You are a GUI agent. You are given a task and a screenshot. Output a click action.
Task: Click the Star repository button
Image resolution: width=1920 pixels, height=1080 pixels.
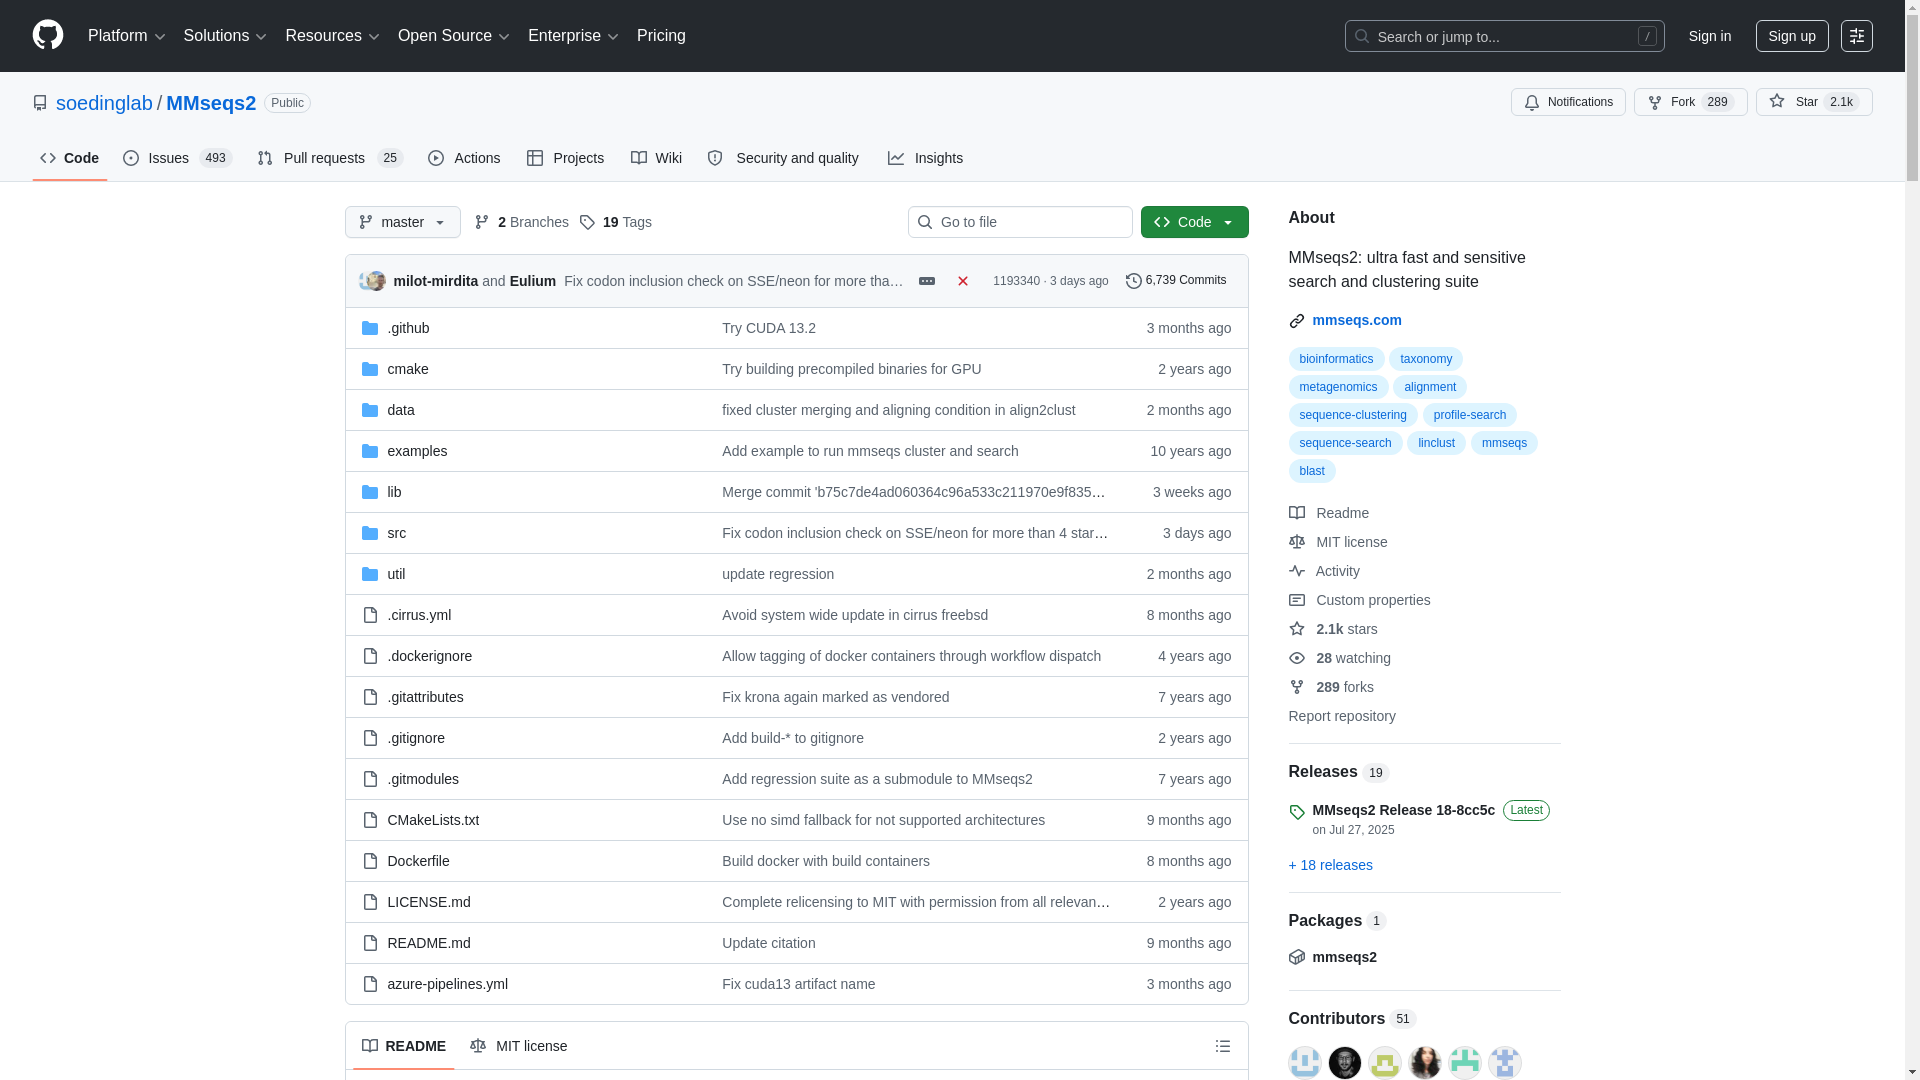1814,102
